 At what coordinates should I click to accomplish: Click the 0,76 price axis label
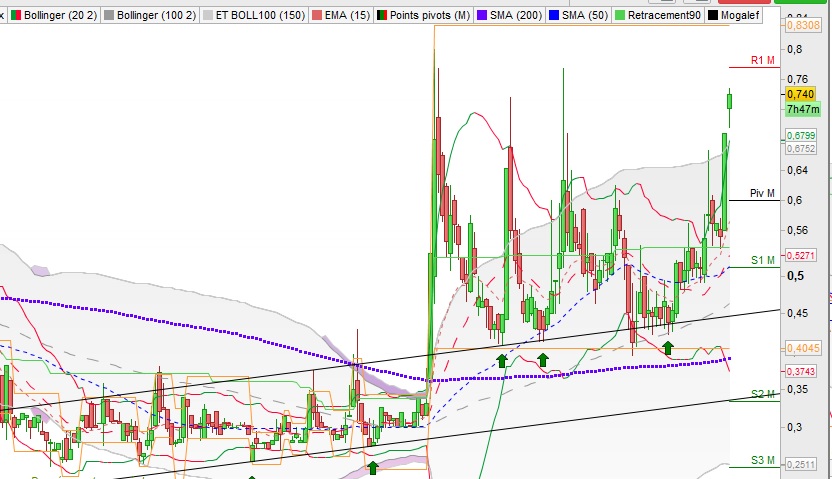[798, 80]
